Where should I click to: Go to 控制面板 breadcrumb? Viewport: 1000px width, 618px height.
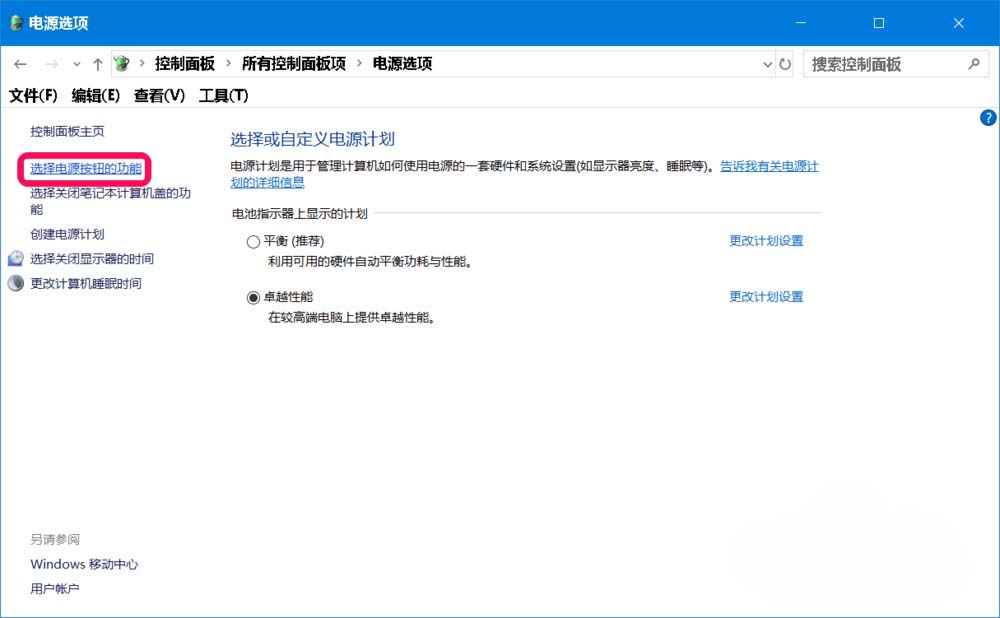[x=185, y=64]
